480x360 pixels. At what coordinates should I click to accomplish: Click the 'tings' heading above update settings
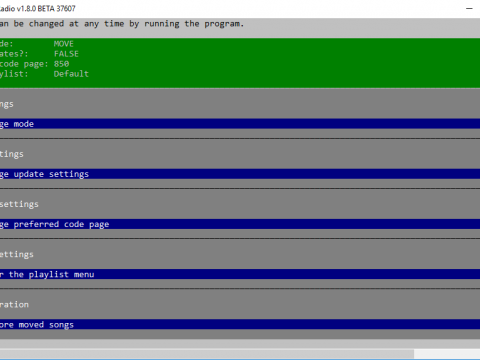12,154
